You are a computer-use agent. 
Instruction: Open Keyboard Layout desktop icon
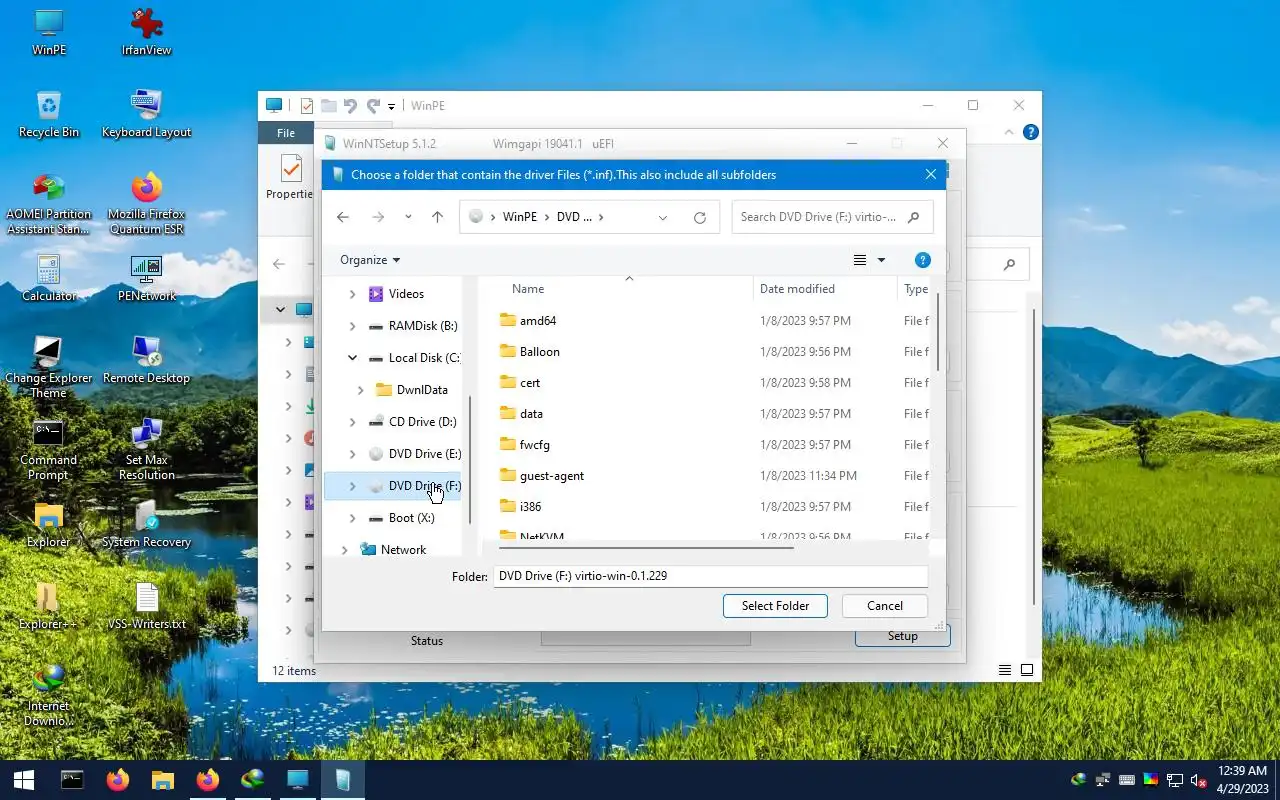coord(147,114)
